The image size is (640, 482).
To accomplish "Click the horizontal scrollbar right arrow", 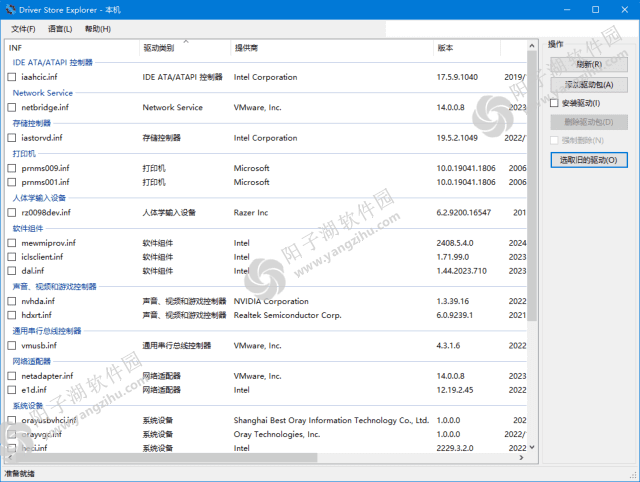I will click(x=521, y=458).
